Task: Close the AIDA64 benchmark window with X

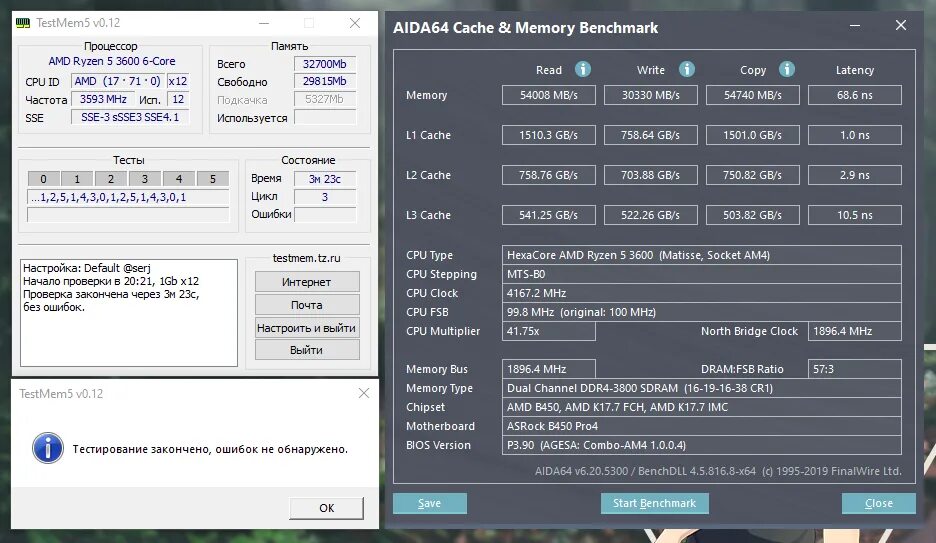Action: [x=901, y=25]
